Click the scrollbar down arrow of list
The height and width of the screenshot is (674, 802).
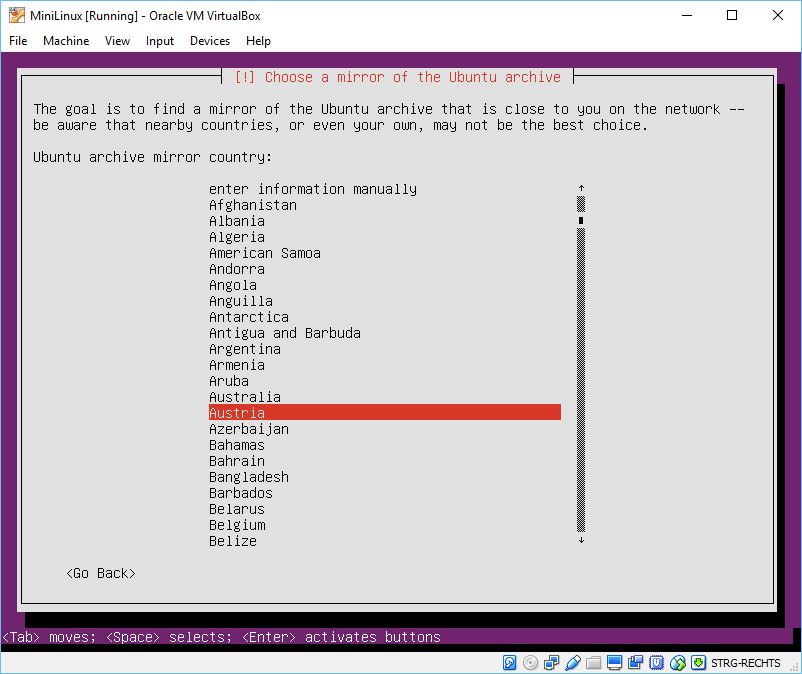coord(581,541)
